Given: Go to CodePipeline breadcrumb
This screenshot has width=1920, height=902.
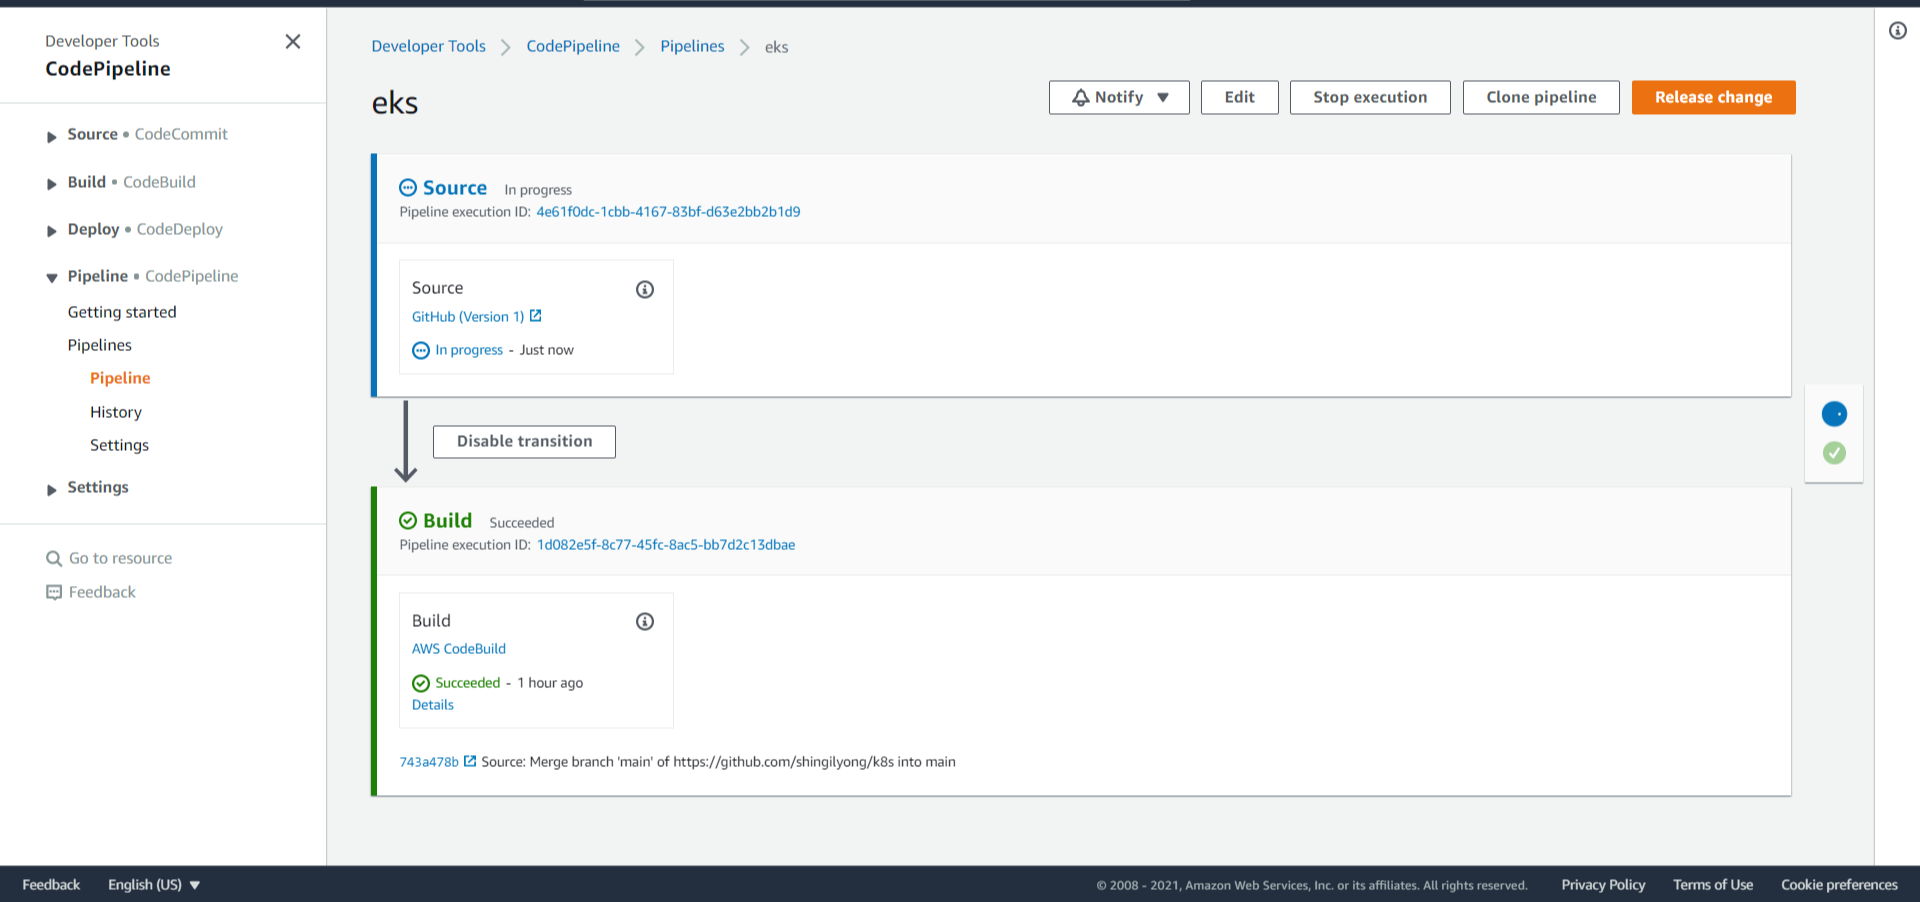Looking at the screenshot, I should click(573, 46).
